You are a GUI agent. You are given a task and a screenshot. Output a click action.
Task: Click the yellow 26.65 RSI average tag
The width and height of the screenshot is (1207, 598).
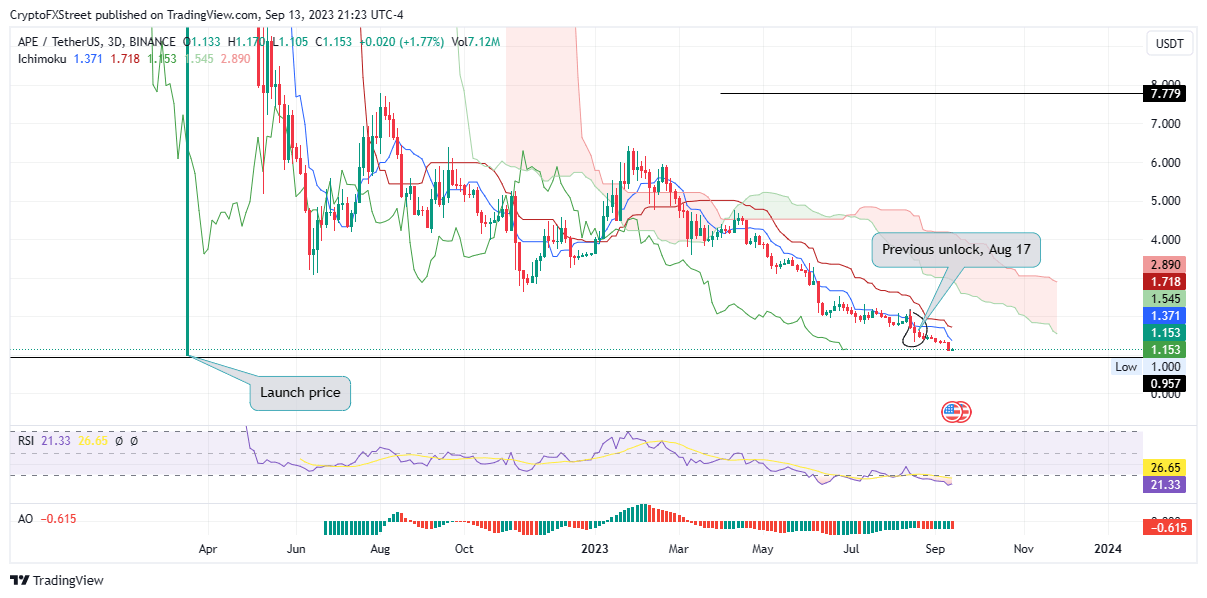point(1164,467)
